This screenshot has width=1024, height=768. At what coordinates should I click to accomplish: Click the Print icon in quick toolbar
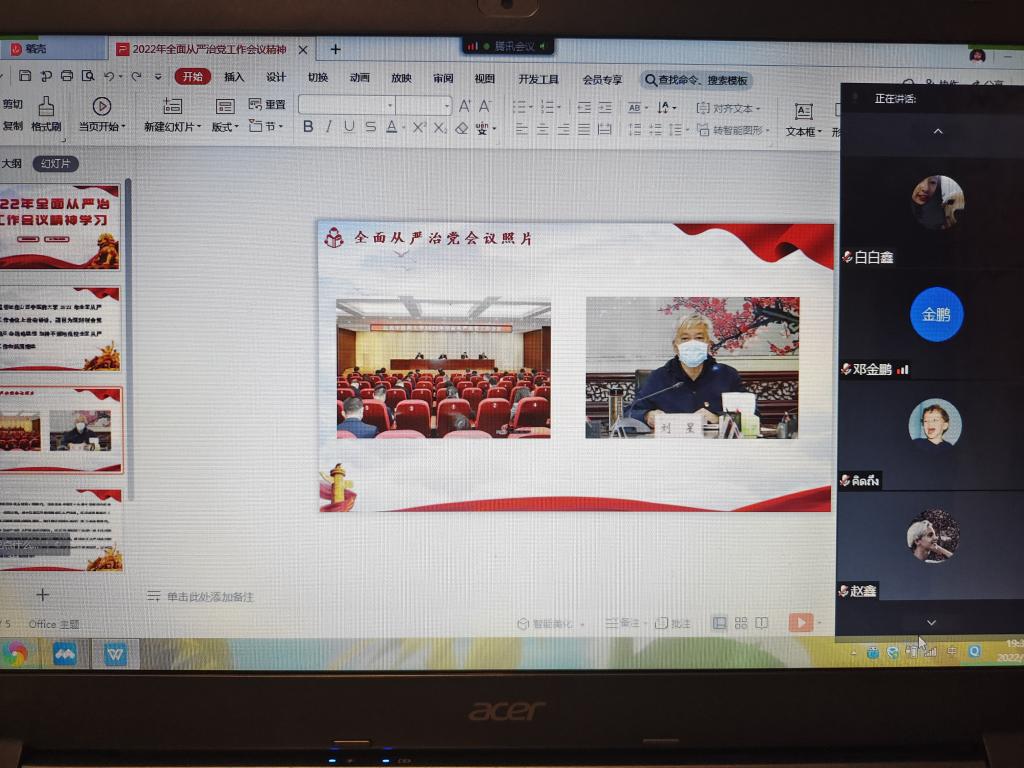coord(67,76)
